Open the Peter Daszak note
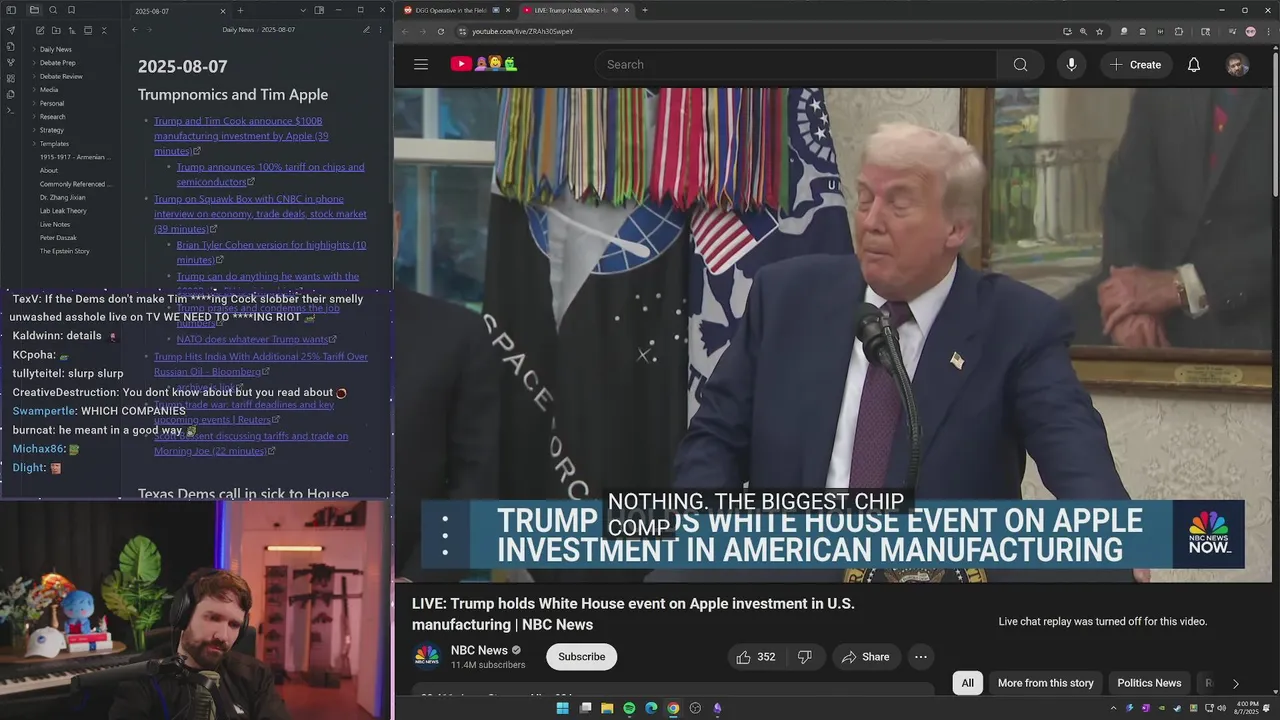The width and height of the screenshot is (1280, 720). pyautogui.click(x=58, y=238)
